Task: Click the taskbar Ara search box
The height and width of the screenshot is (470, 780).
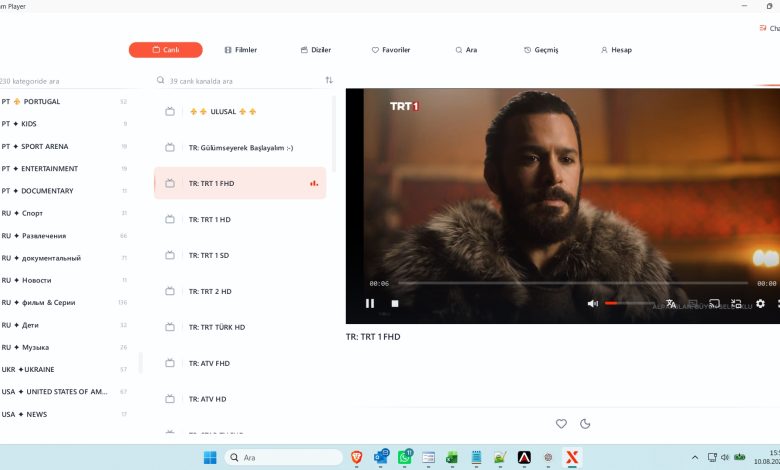Action: click(x=284, y=458)
